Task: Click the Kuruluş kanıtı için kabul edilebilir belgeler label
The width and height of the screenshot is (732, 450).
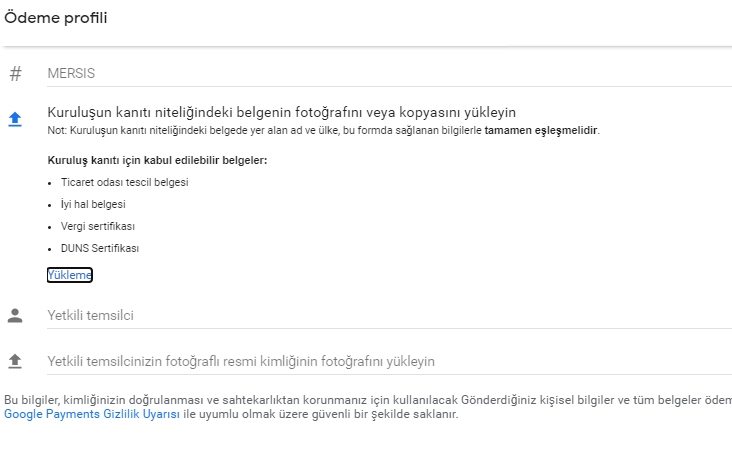Action: (x=157, y=160)
